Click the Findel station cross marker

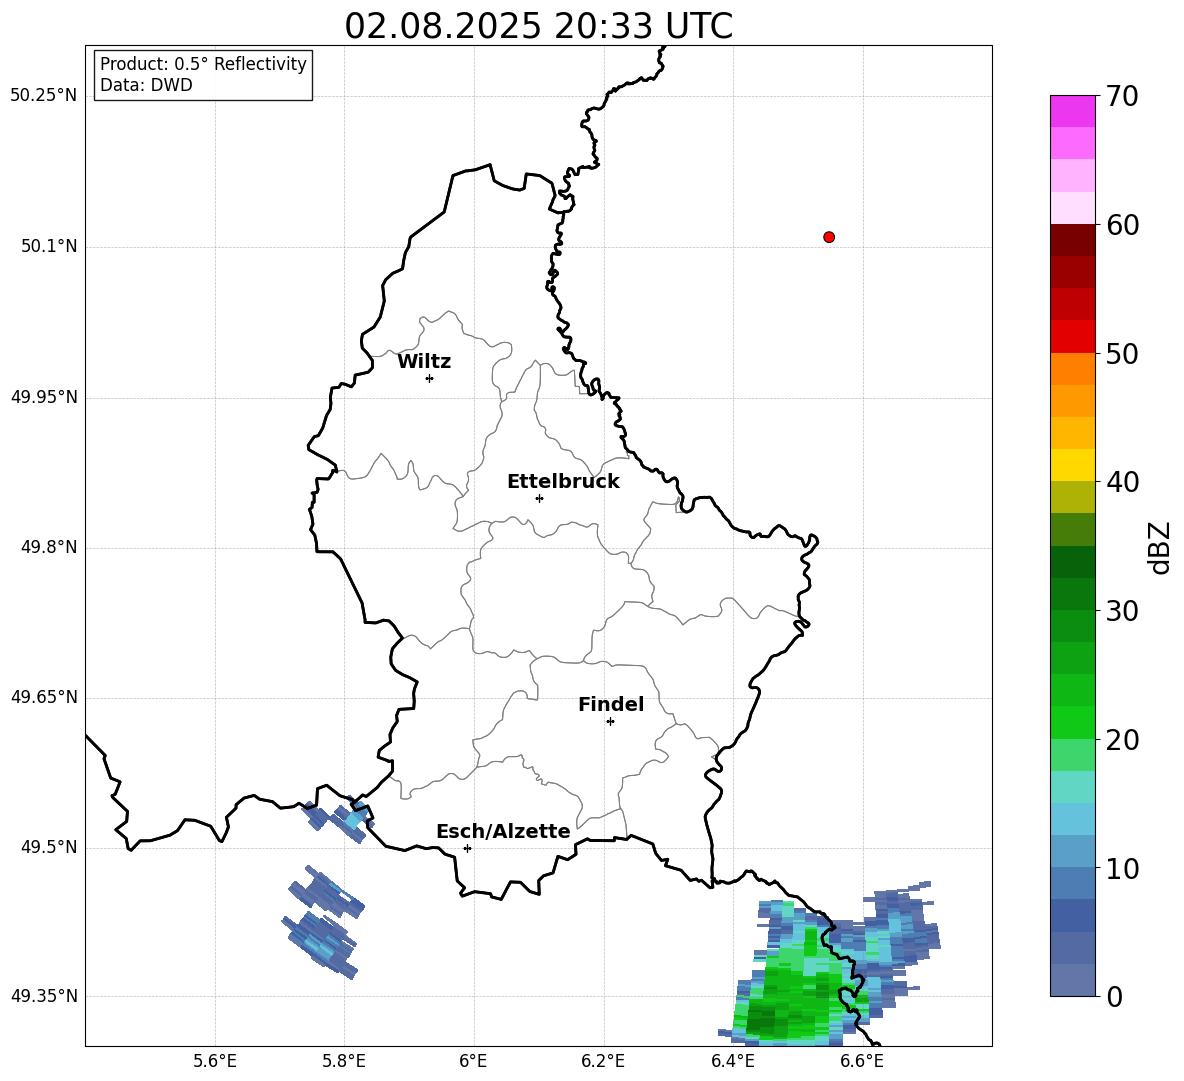[x=610, y=722]
